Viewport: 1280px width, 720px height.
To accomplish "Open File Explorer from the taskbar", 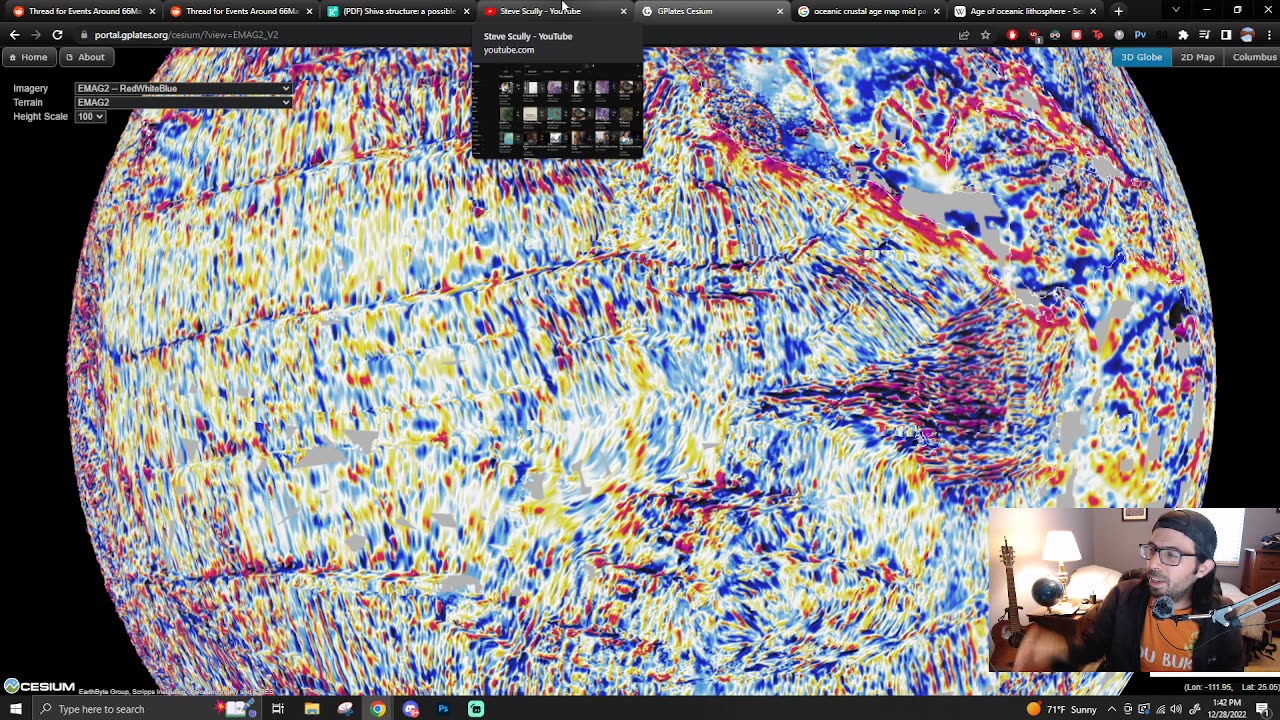I will [x=312, y=709].
